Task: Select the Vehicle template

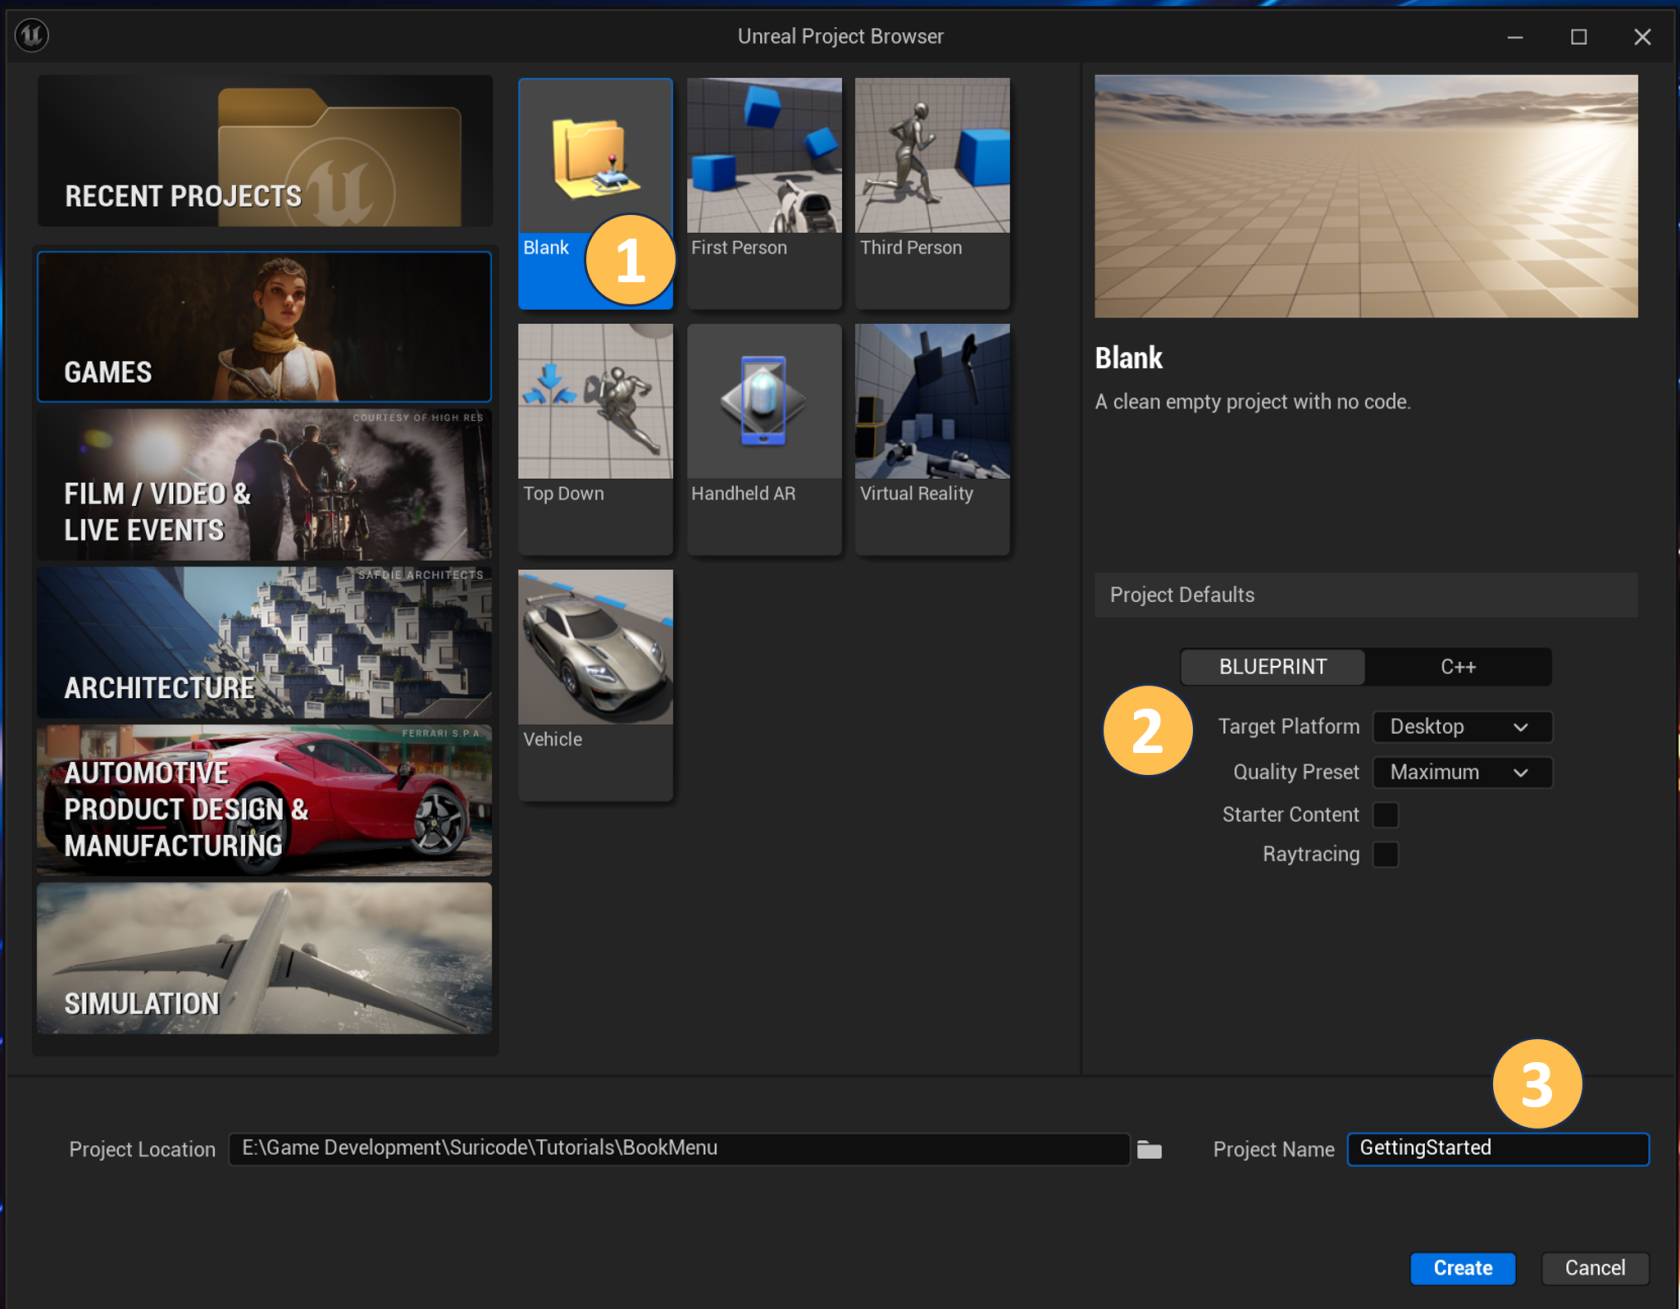Action: pyautogui.click(x=595, y=685)
